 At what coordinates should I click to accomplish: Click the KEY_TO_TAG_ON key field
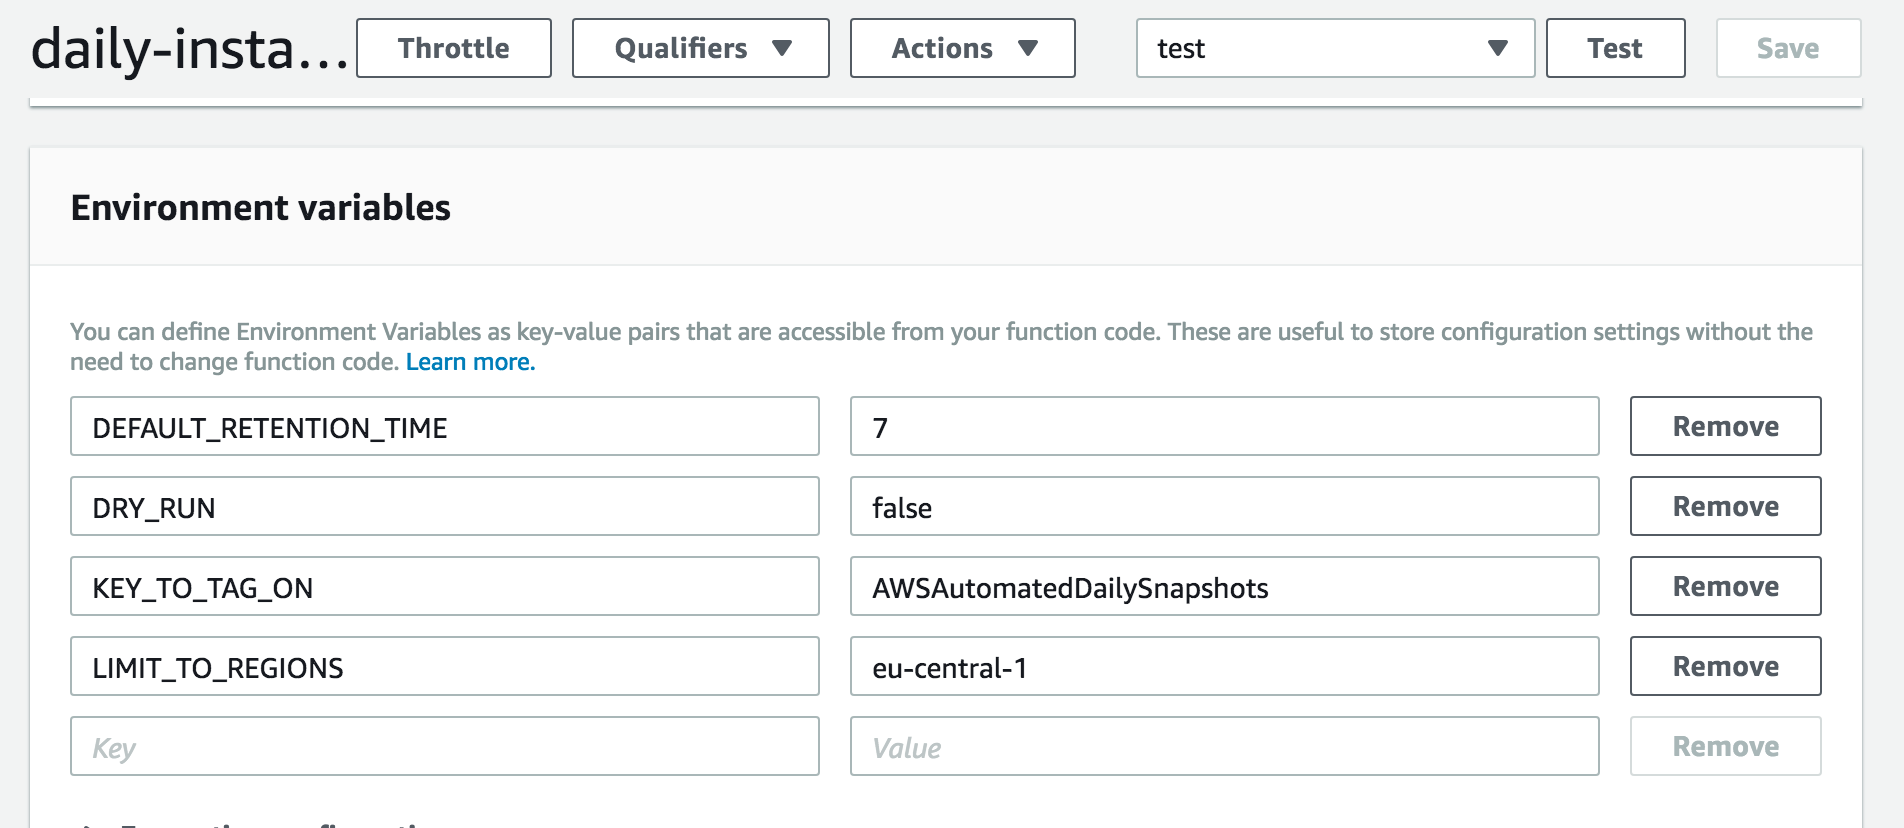coord(444,587)
